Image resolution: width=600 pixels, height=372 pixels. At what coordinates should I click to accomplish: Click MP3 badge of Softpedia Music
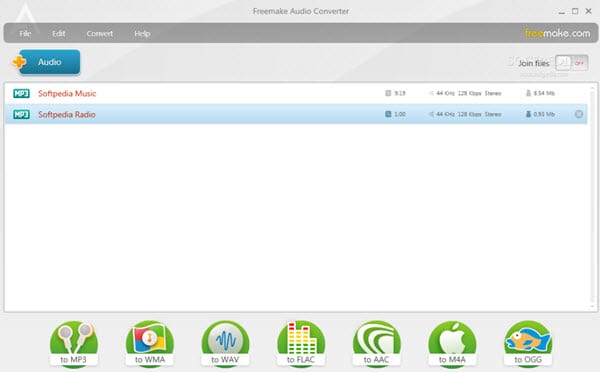coord(21,93)
